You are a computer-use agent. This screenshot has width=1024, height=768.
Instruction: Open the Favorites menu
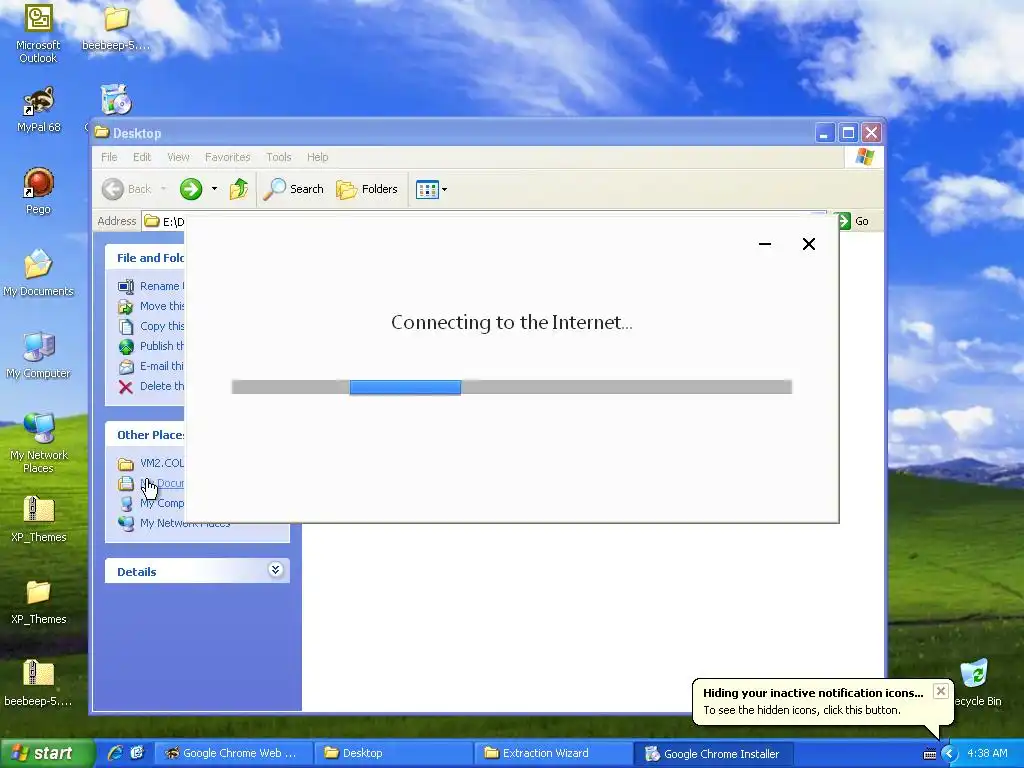click(227, 157)
